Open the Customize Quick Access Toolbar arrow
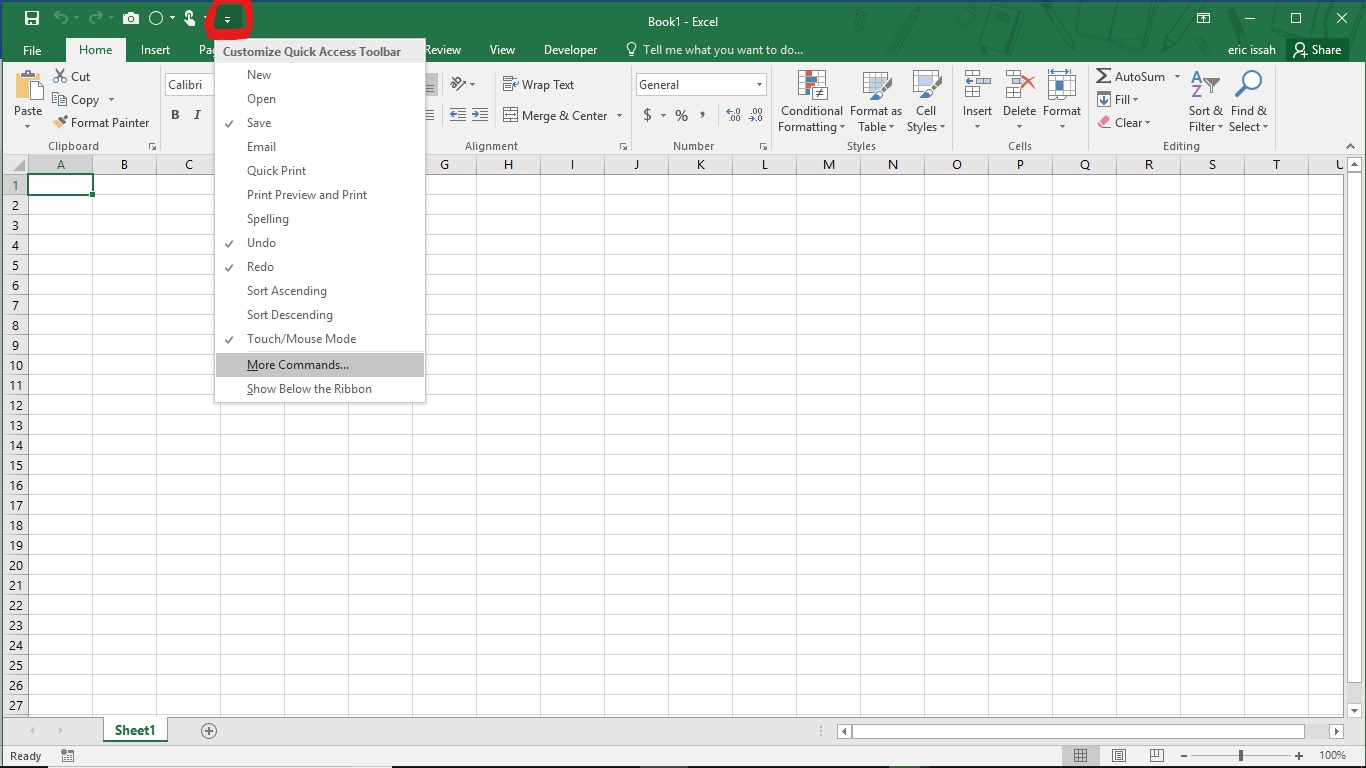The width and height of the screenshot is (1366, 768). (x=228, y=18)
